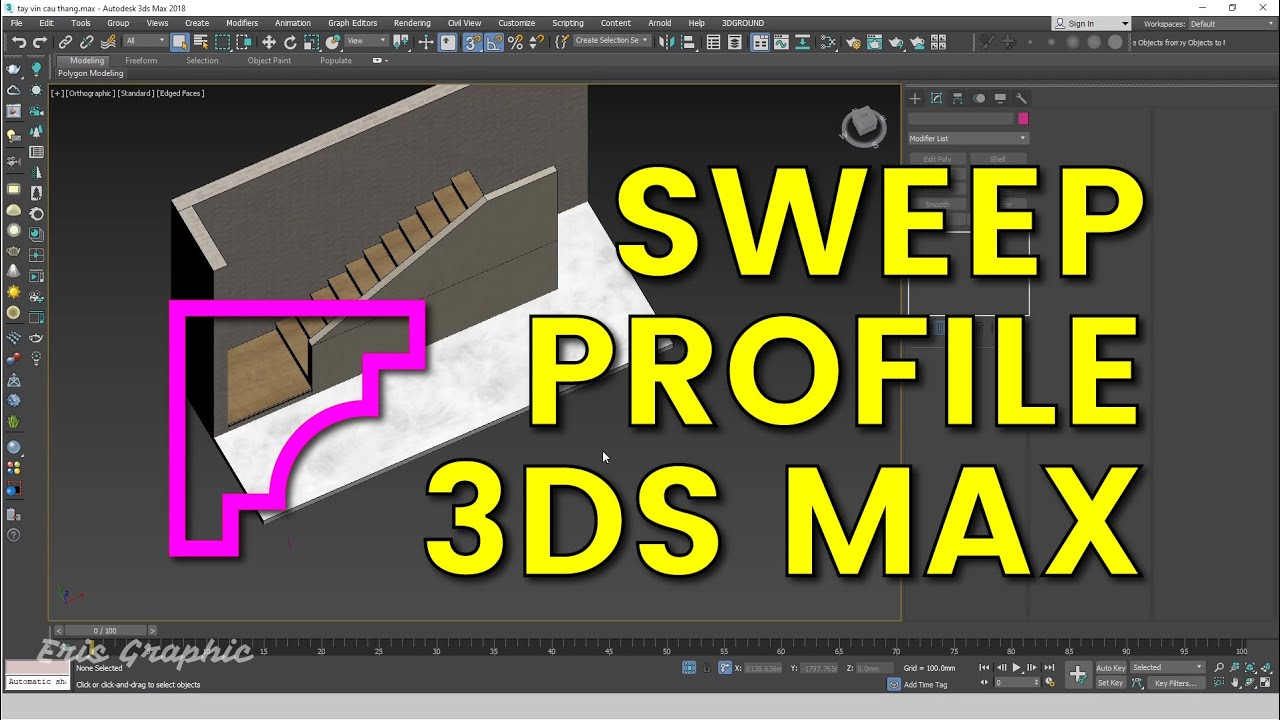The width and height of the screenshot is (1280, 720).
Task: Toggle the Window/Crossing selection mode
Action: [x=244, y=42]
